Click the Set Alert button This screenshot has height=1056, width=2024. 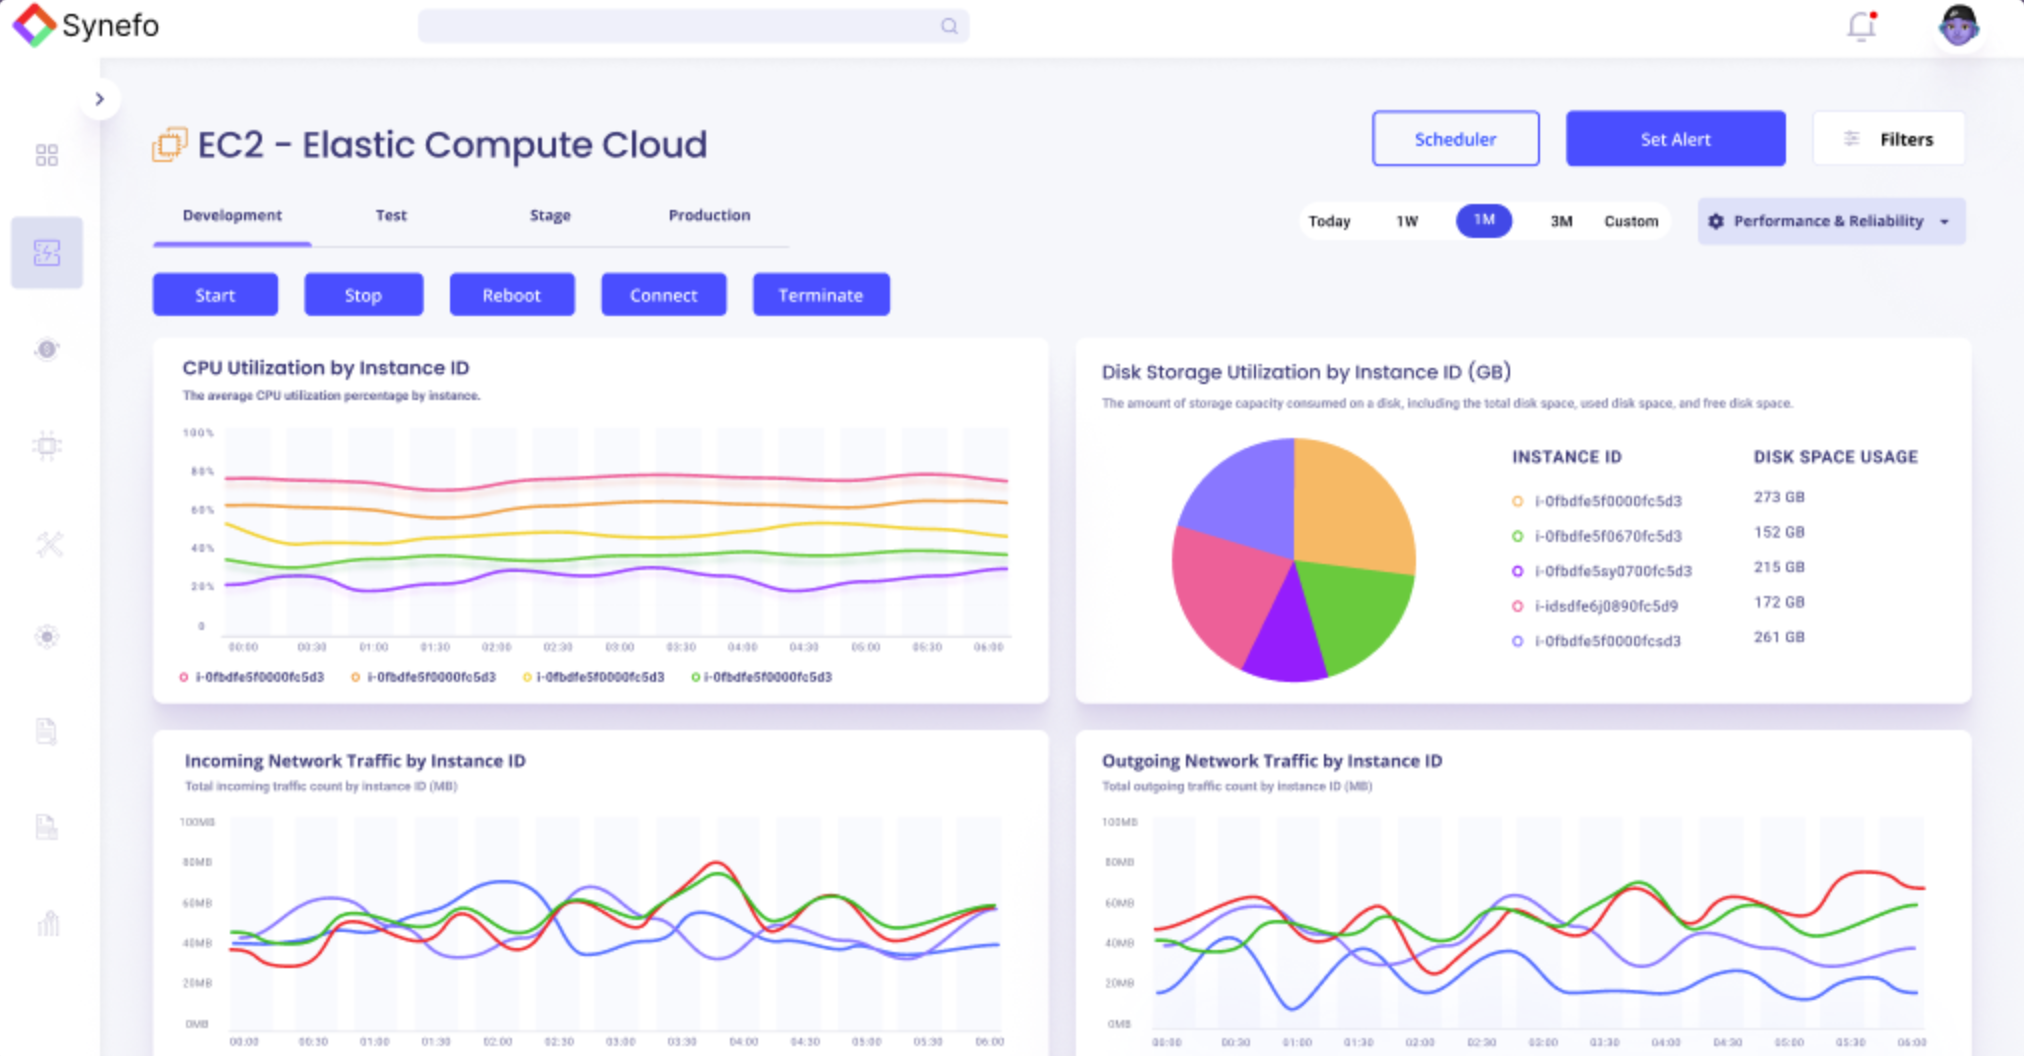click(1676, 139)
